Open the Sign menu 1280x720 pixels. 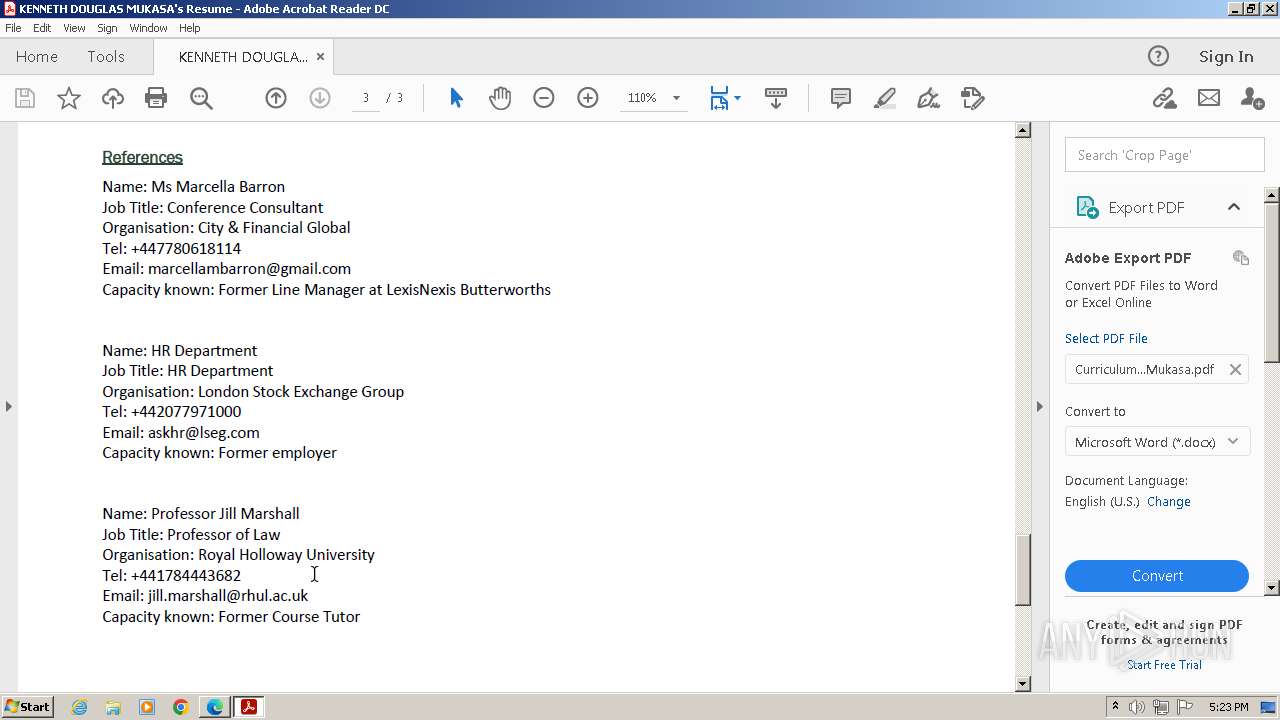tap(107, 28)
